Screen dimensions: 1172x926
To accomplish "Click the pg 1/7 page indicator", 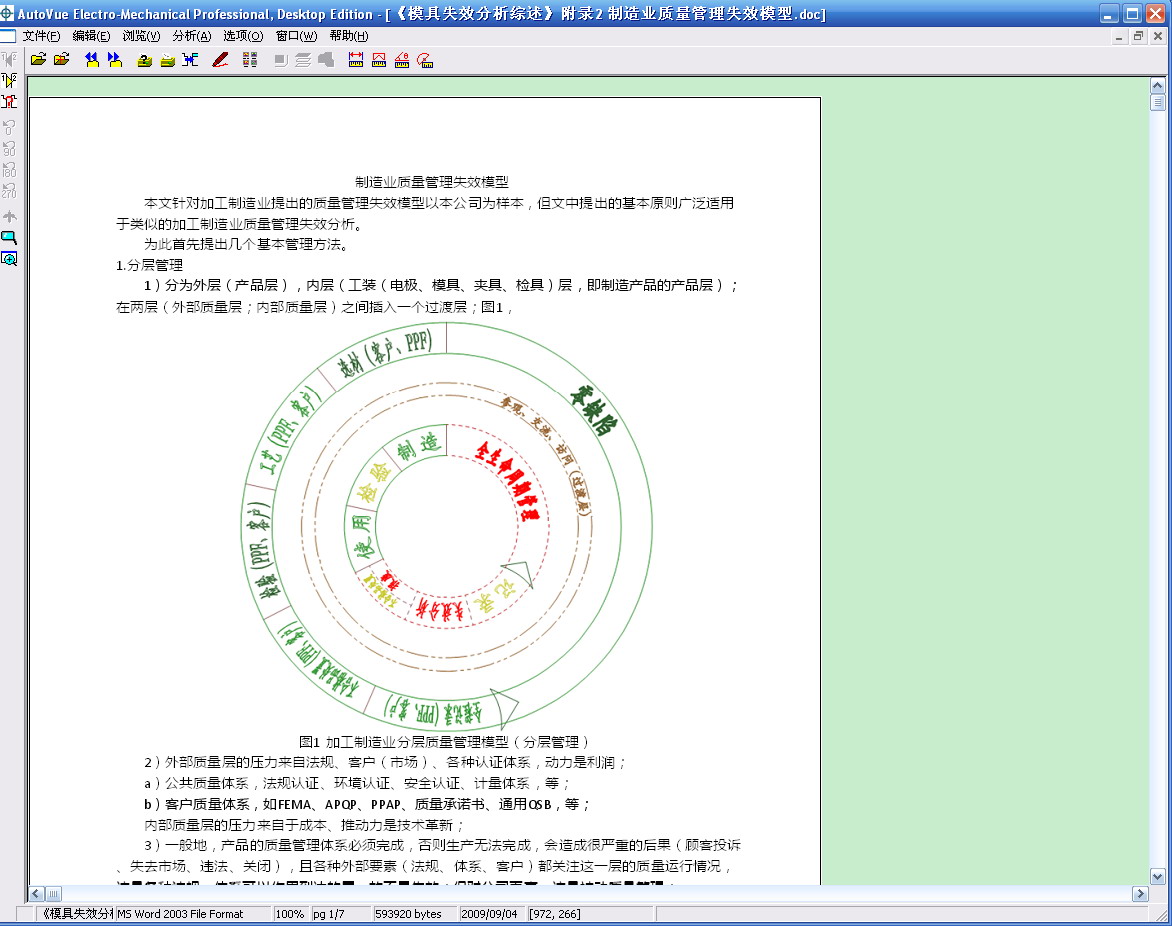I will point(339,914).
